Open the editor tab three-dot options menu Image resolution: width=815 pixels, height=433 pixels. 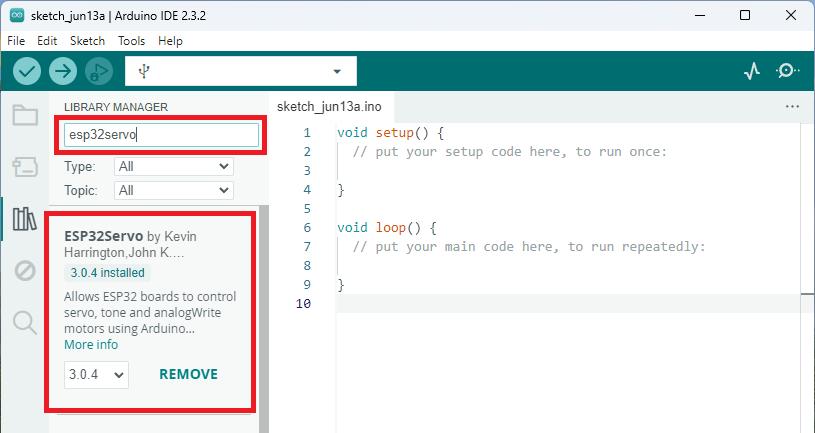pos(792,107)
